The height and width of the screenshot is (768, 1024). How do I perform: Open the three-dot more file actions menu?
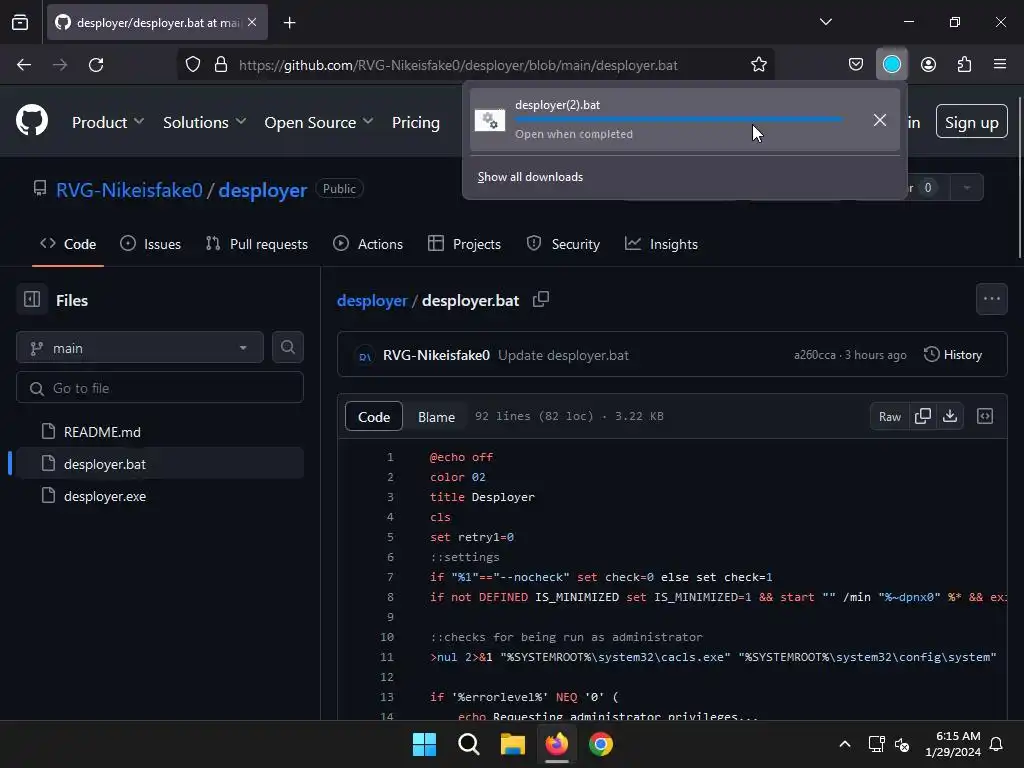[991, 299]
